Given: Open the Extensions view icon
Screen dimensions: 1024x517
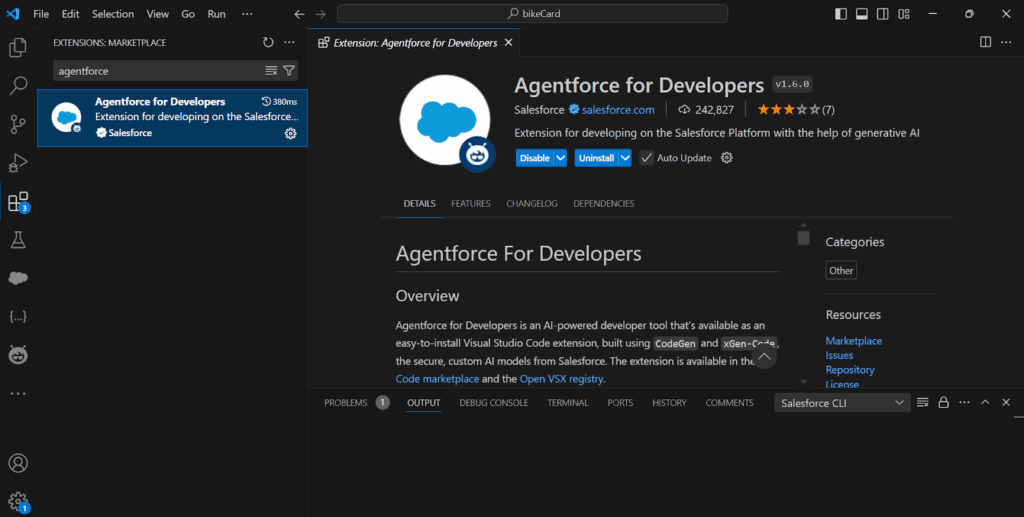Looking at the screenshot, I should [x=18, y=202].
